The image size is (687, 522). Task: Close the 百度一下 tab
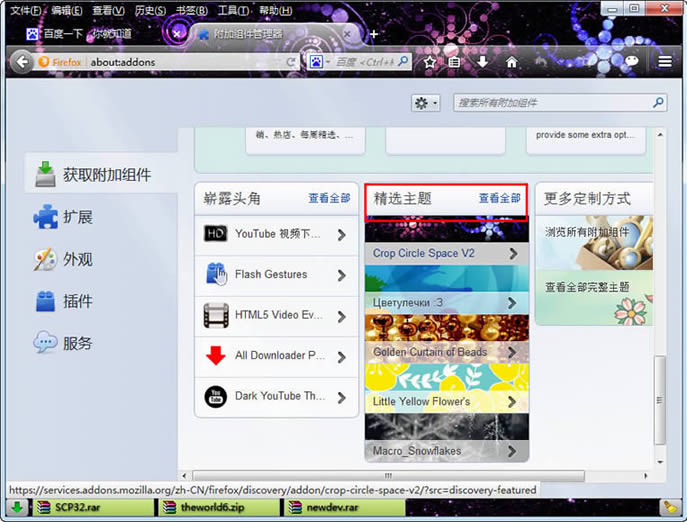pyautogui.click(x=177, y=34)
